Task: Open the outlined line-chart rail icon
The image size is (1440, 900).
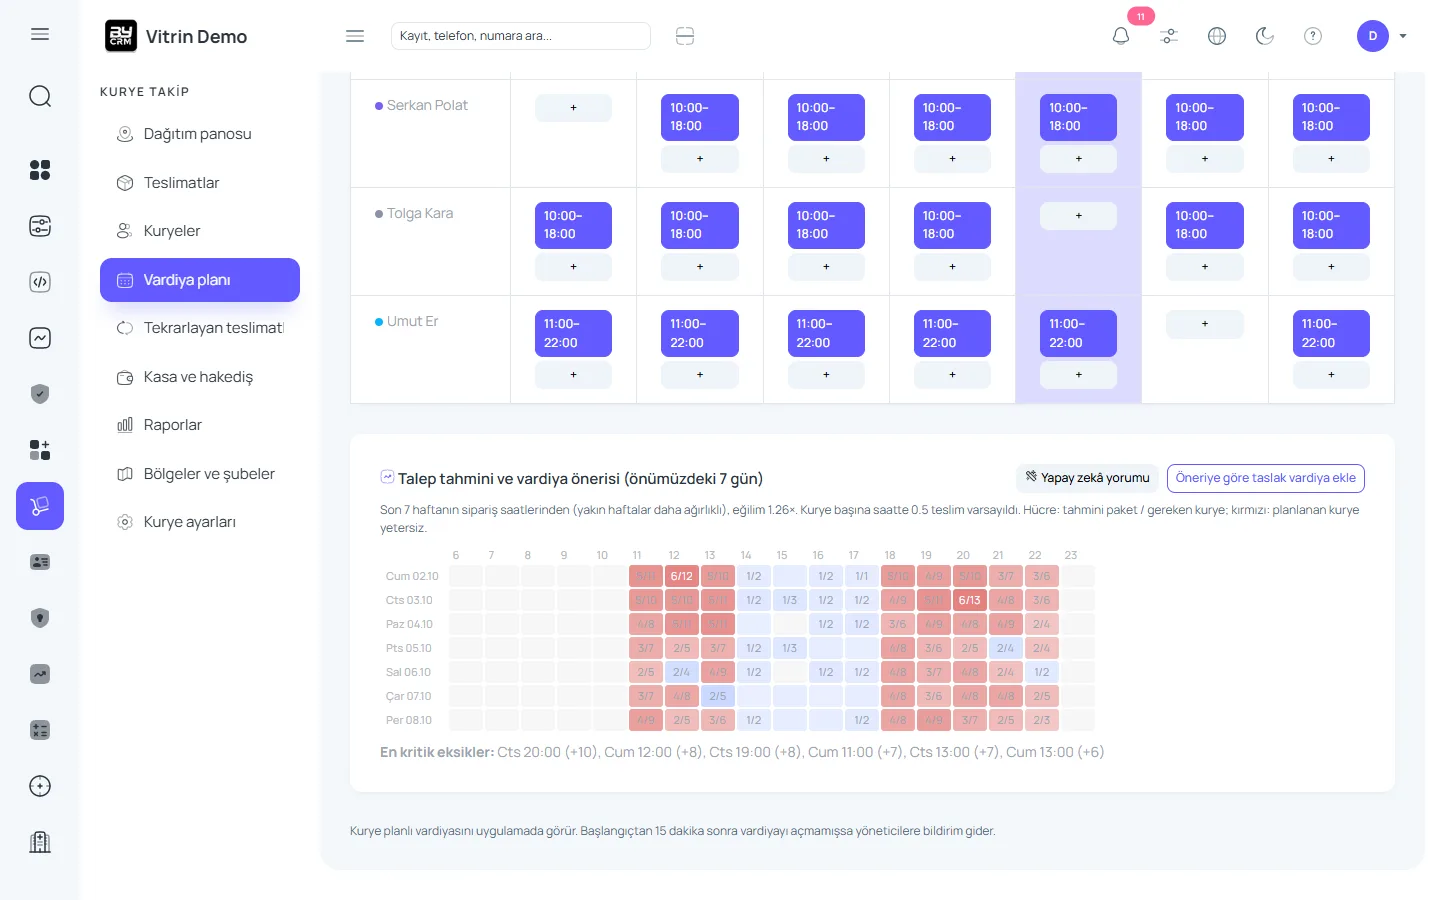Action: click(x=40, y=338)
